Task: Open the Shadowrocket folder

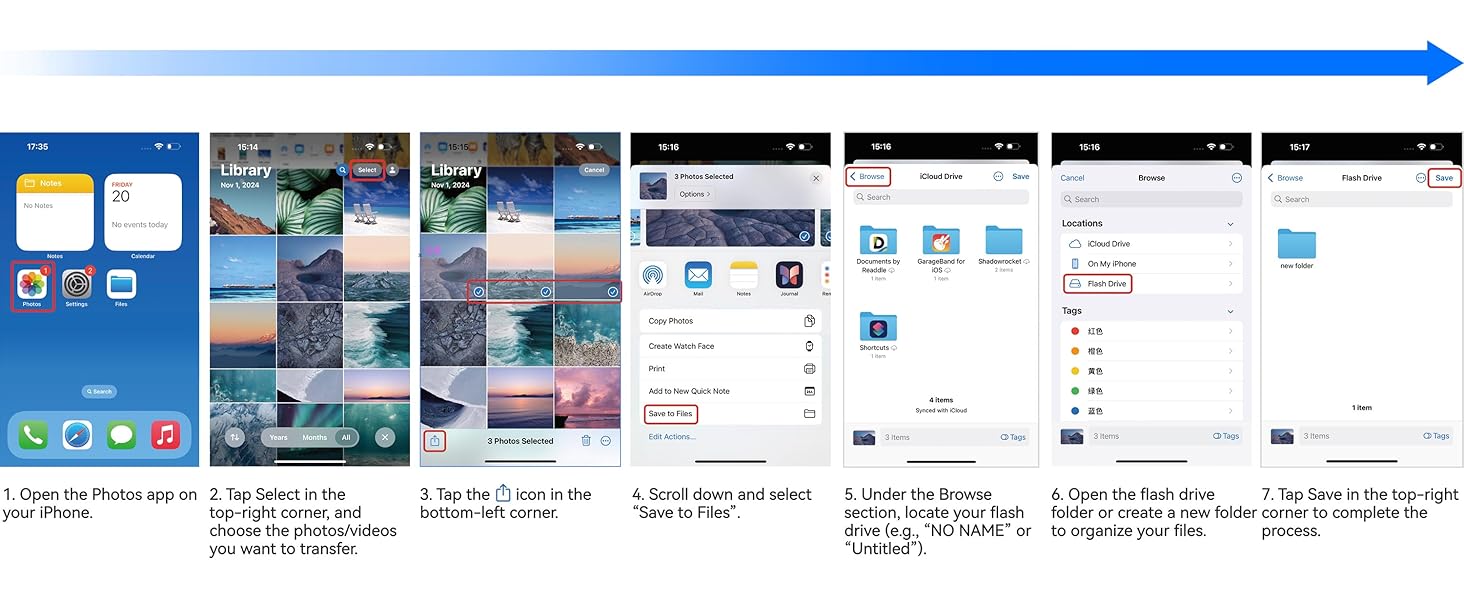Action: tap(1004, 249)
